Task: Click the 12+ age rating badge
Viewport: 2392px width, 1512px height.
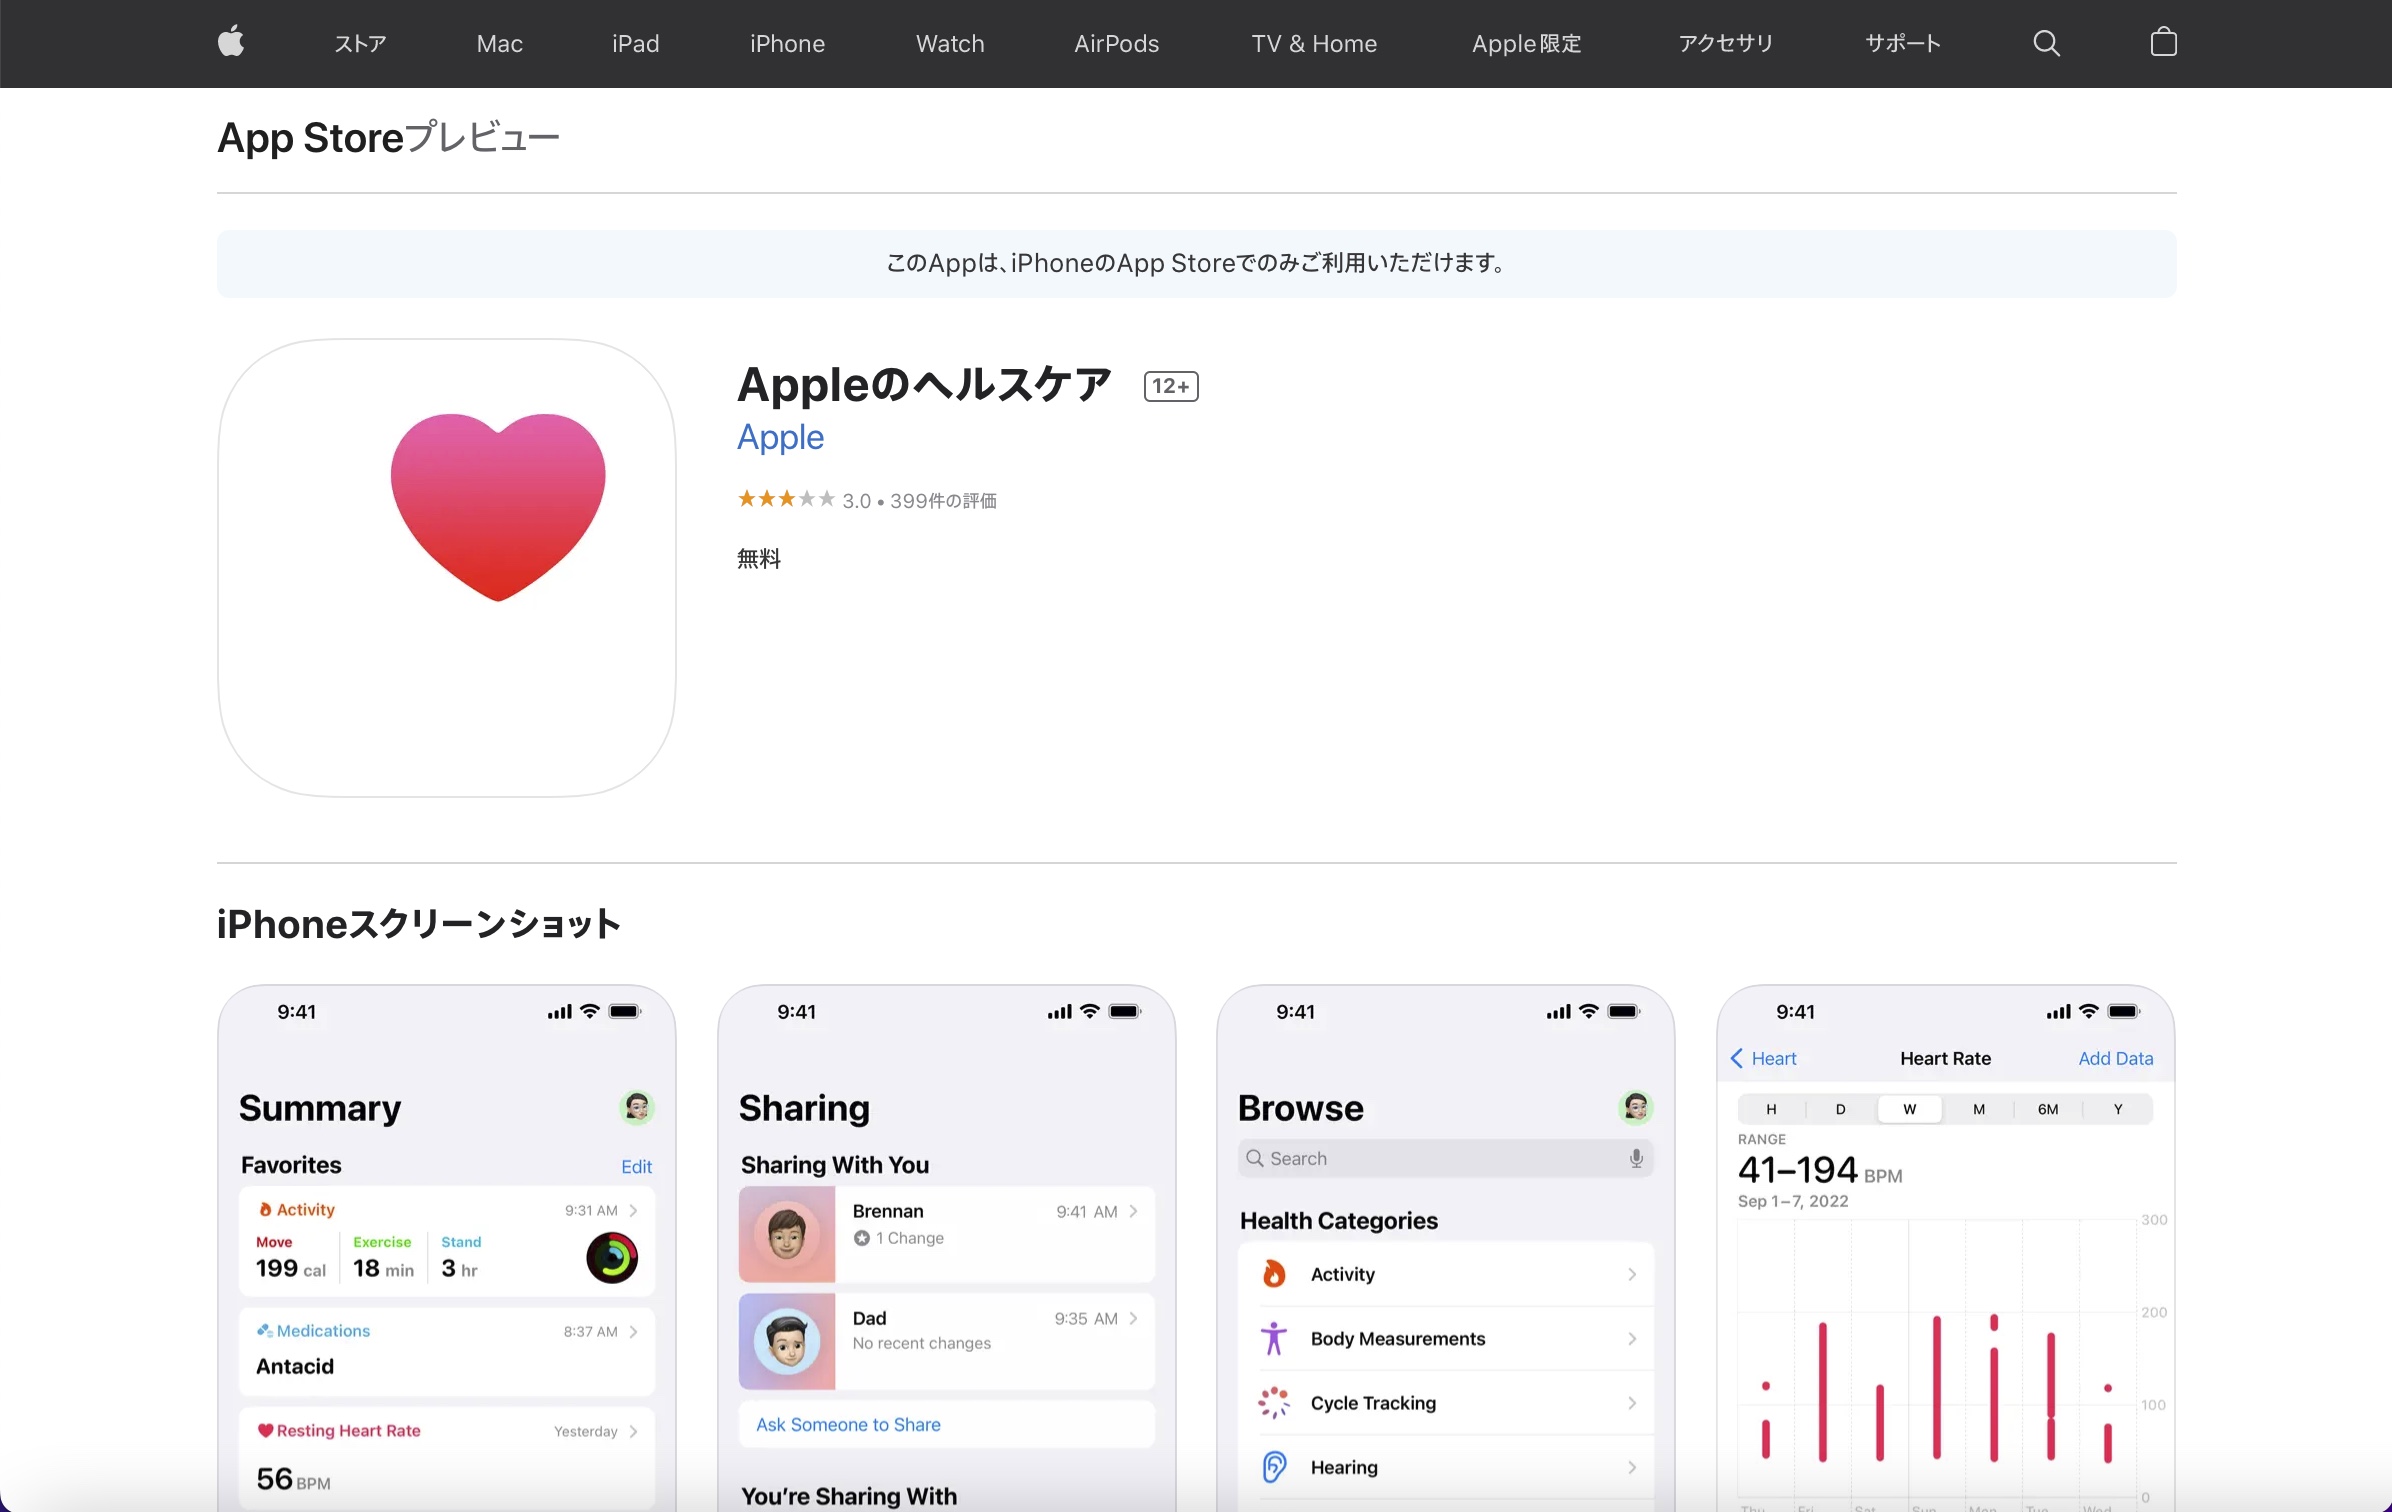Action: (x=1170, y=386)
